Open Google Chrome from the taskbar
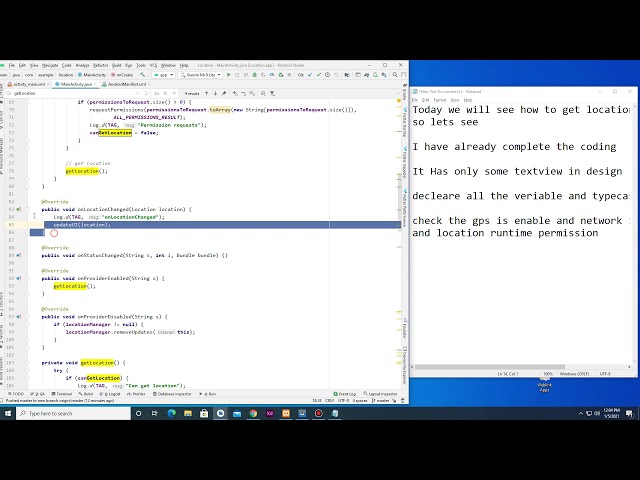 (253, 413)
